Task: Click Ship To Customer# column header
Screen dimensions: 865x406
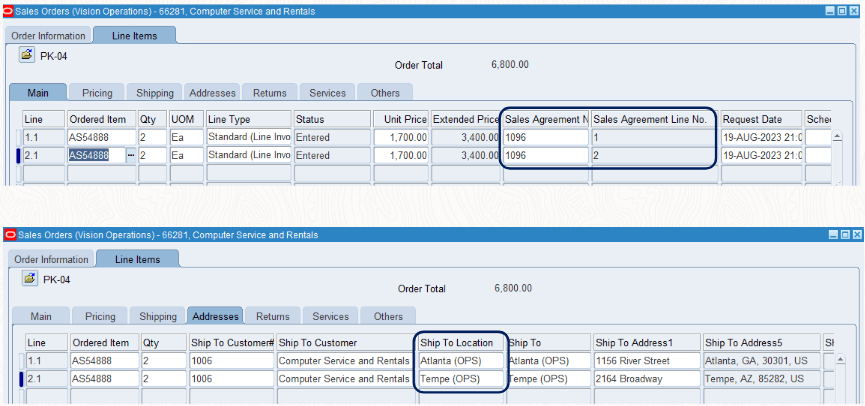Action: click(232, 343)
